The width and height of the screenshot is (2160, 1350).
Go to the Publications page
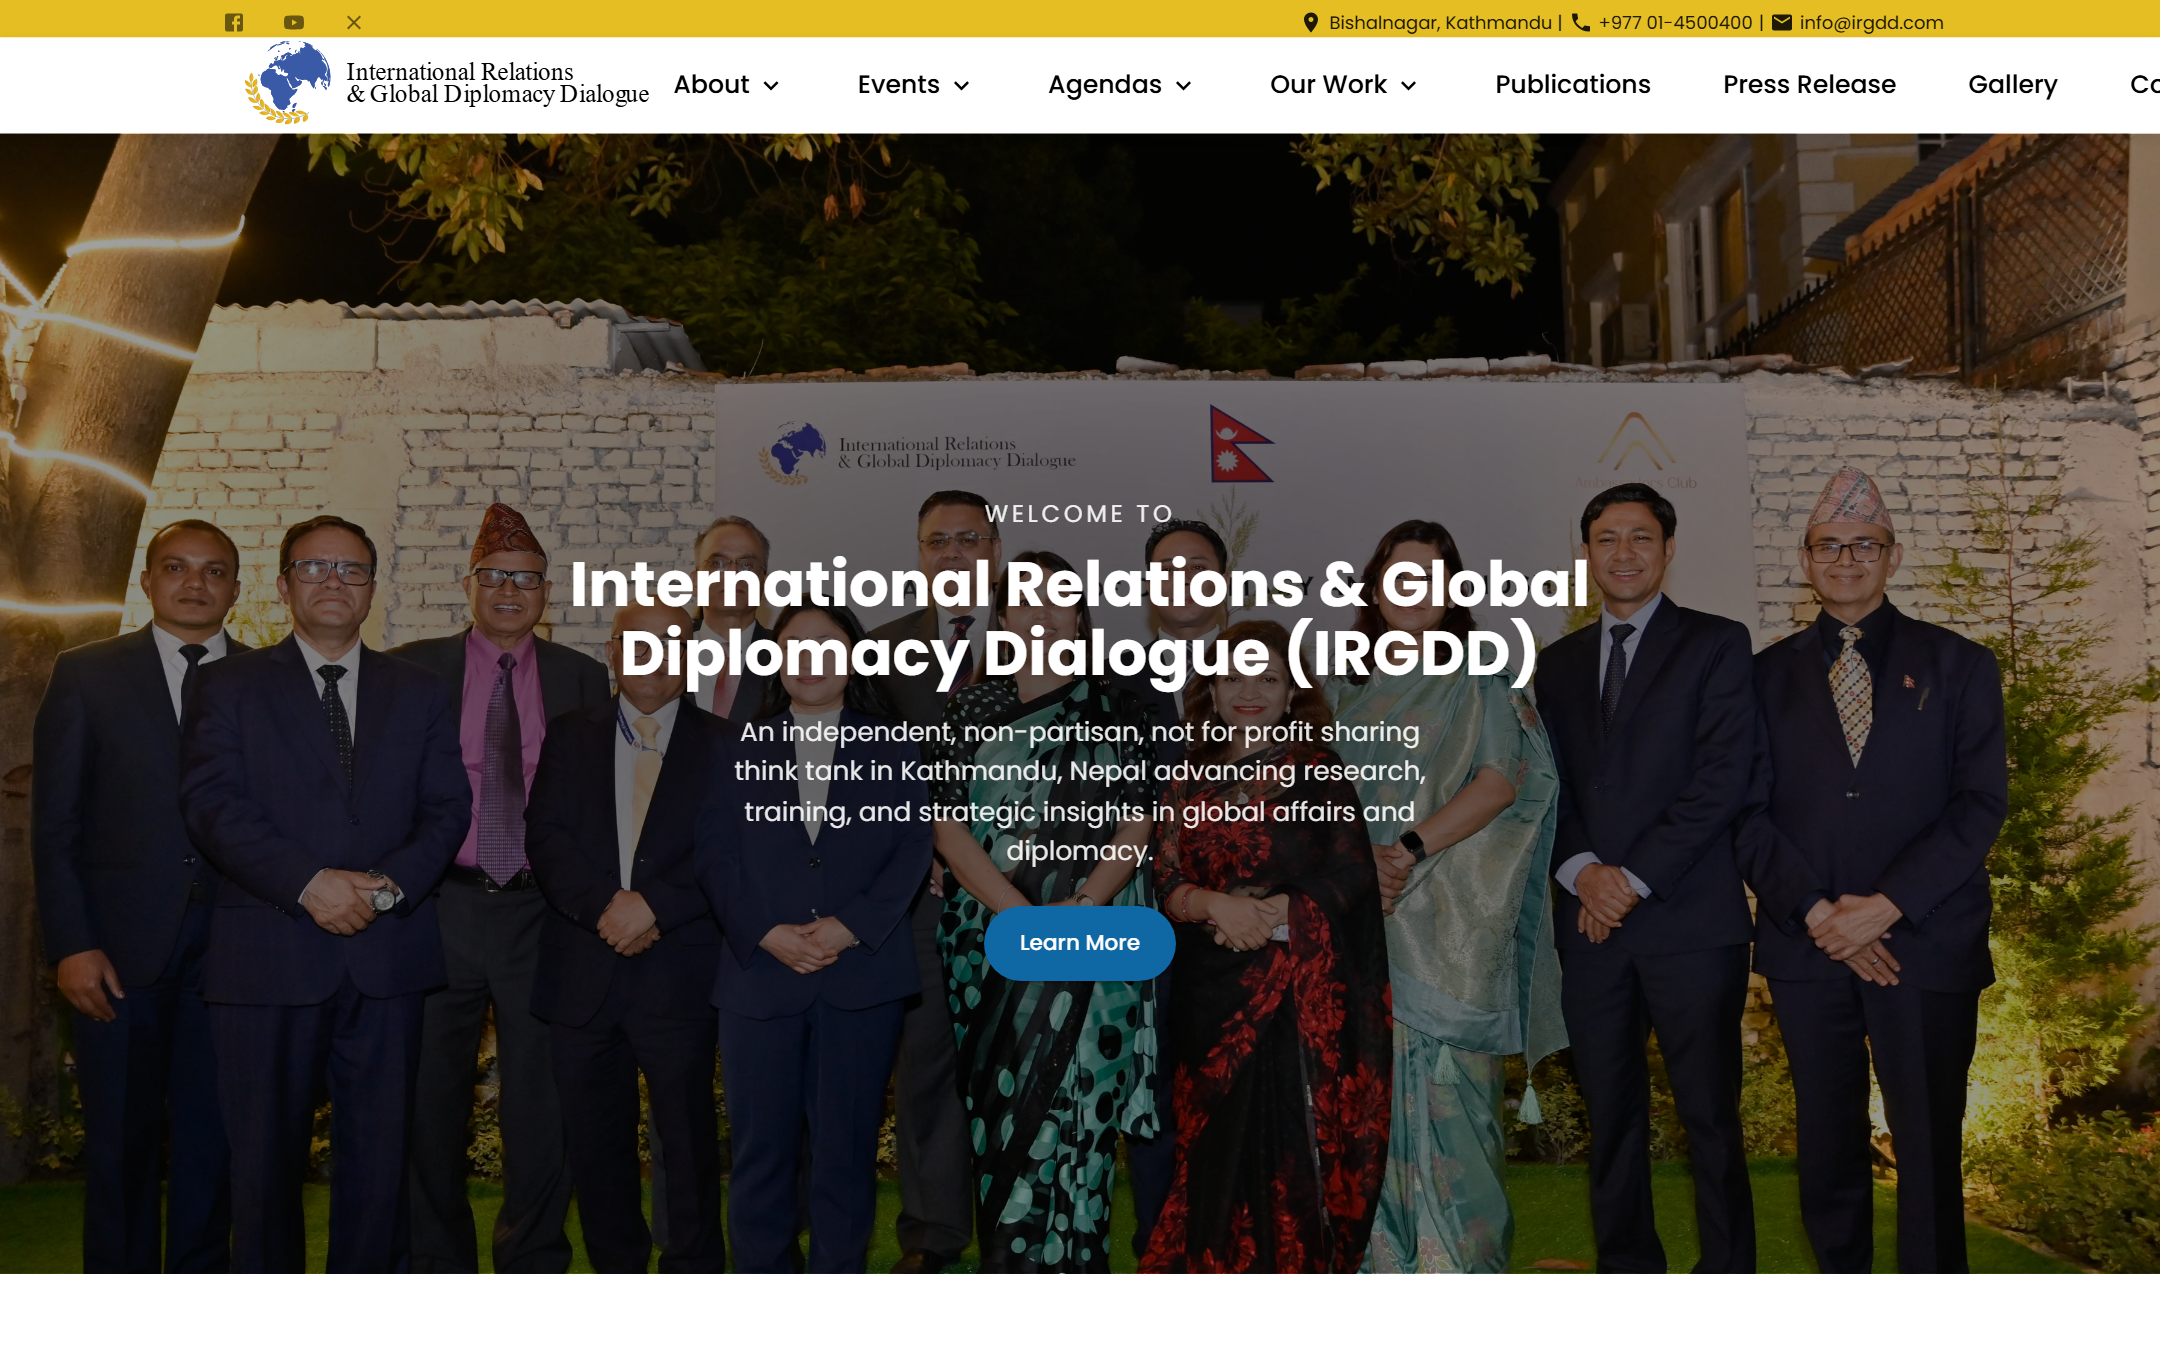point(1573,84)
